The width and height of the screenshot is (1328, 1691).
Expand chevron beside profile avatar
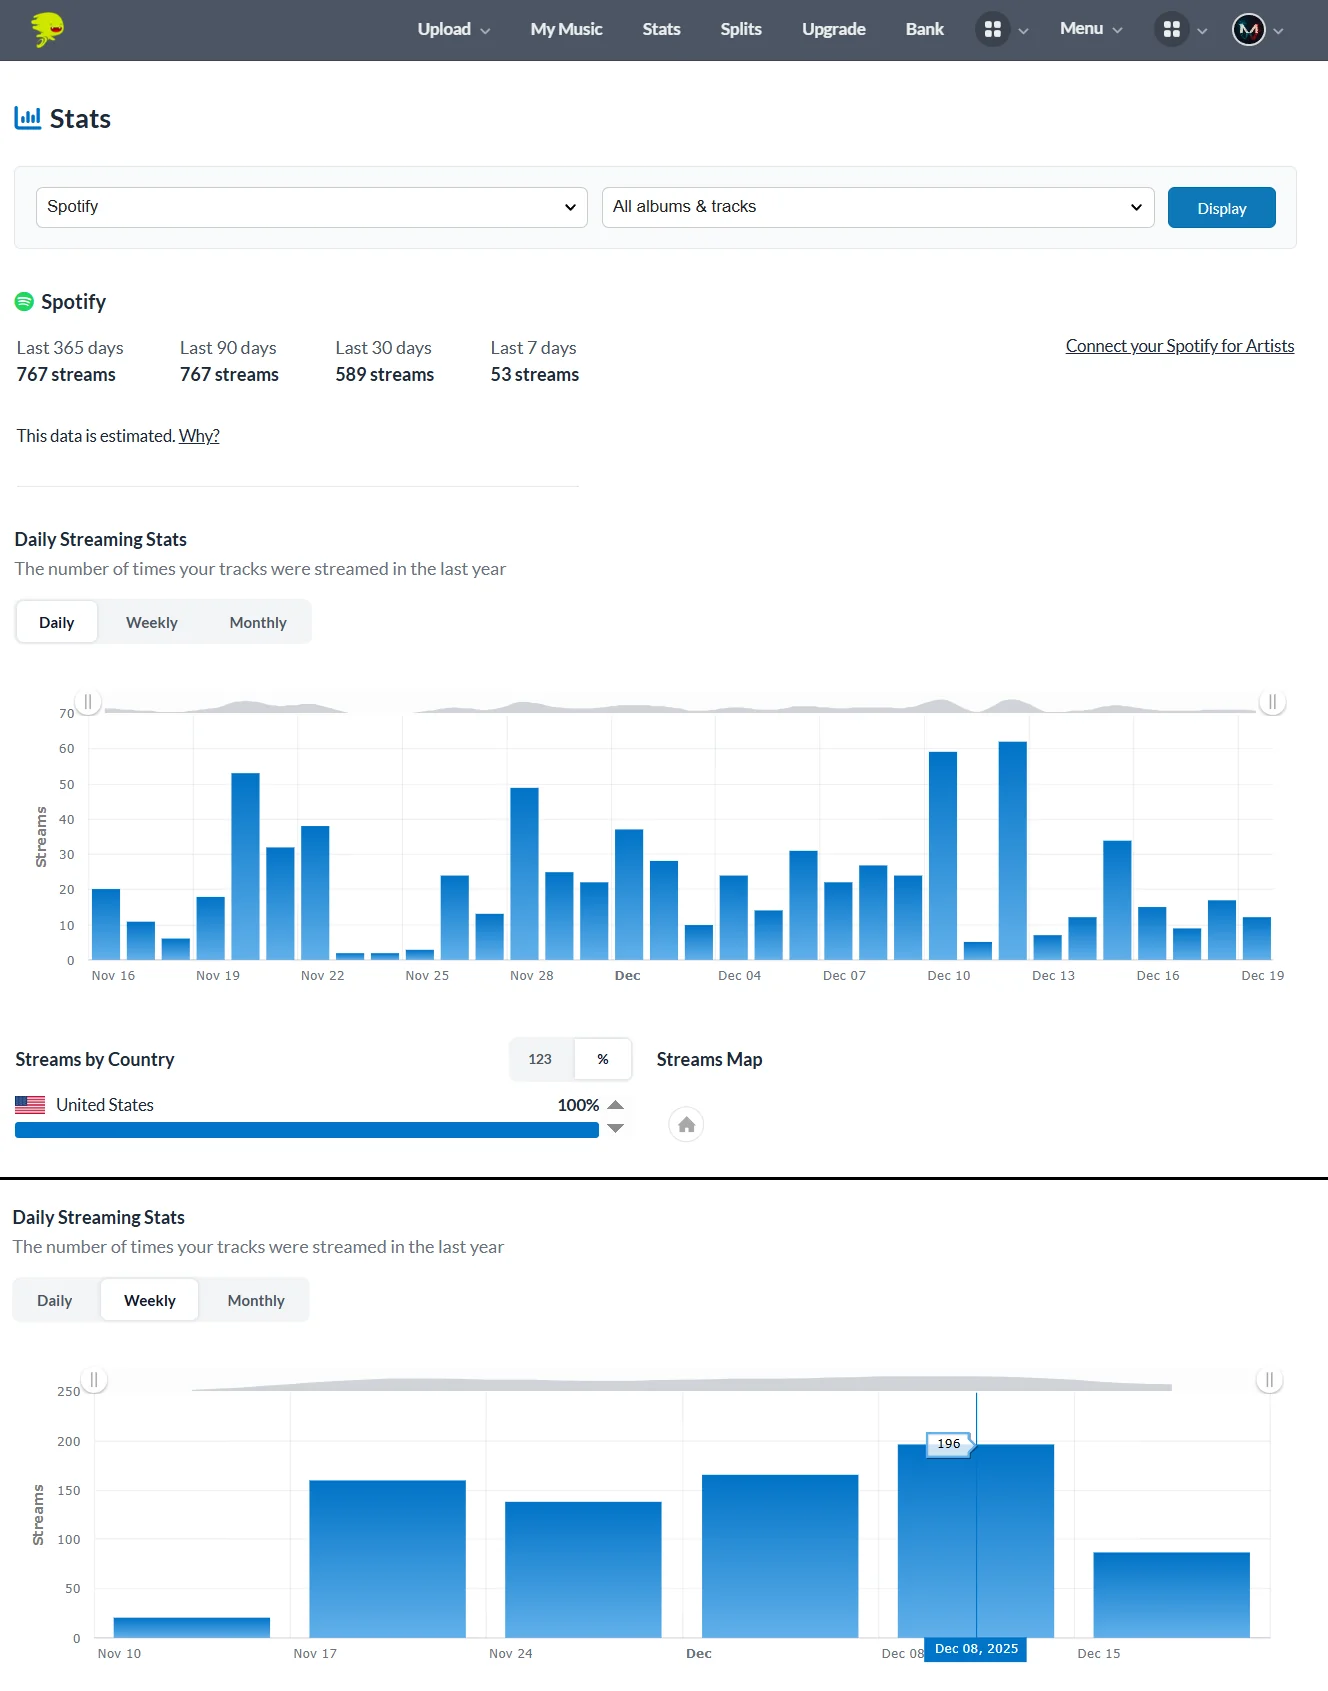[1278, 31]
